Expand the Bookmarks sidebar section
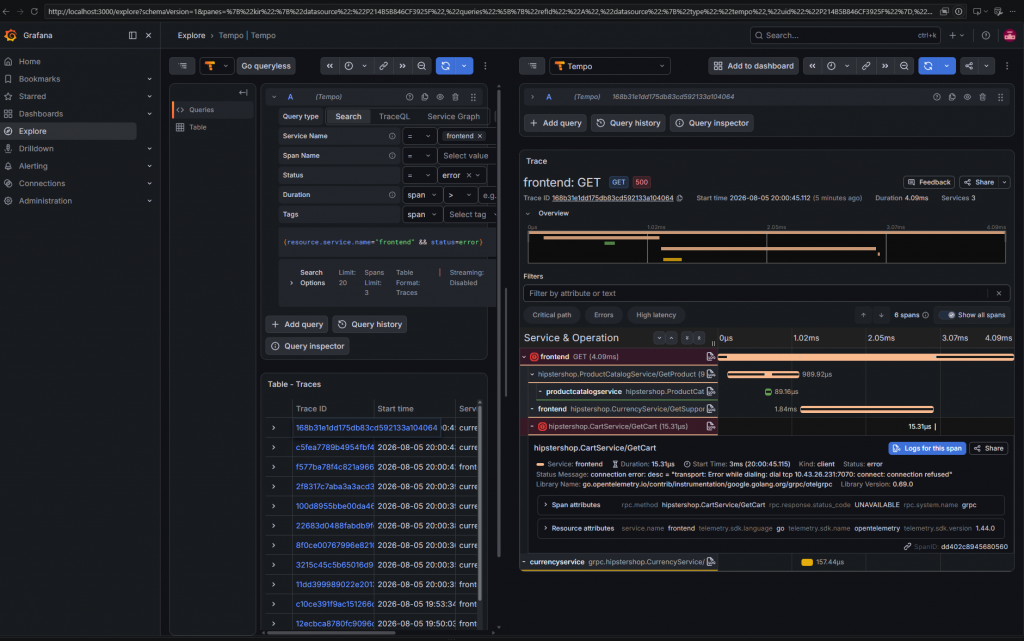 point(150,79)
